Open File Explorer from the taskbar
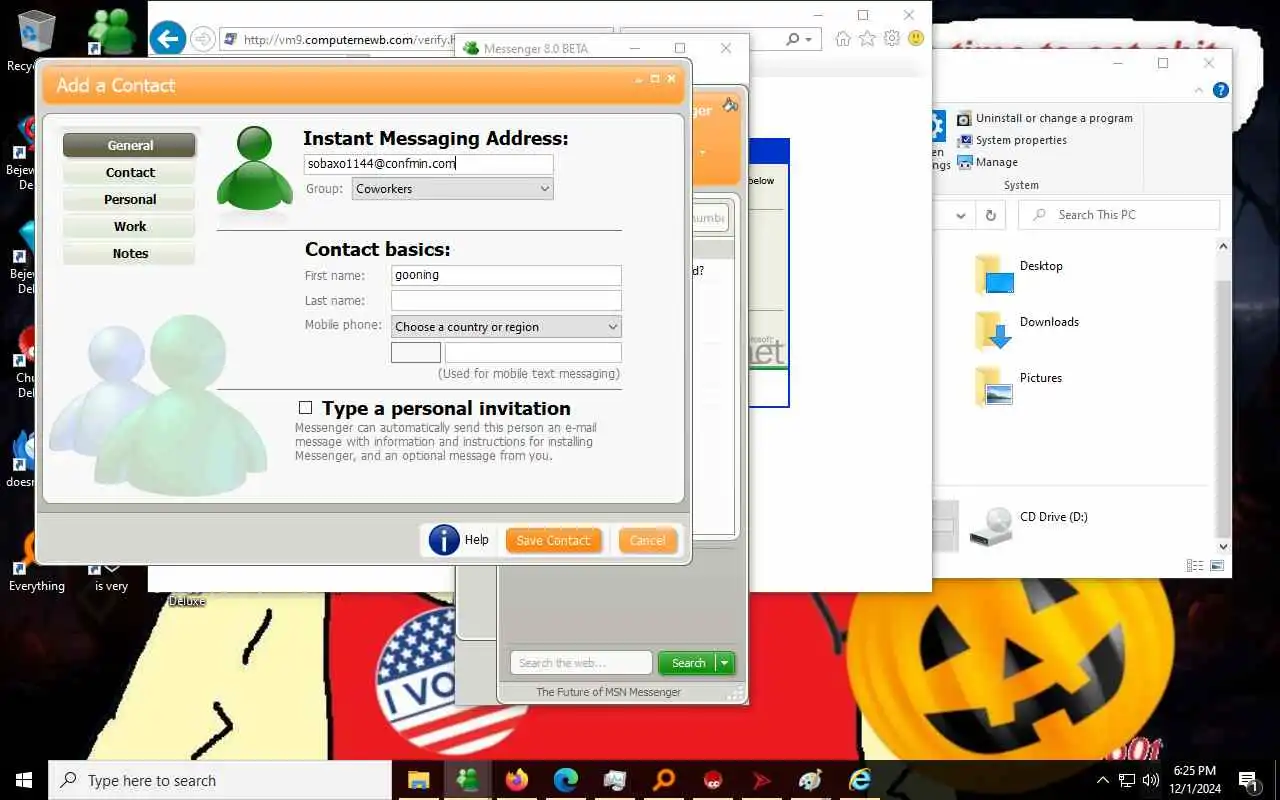This screenshot has height=800, width=1280. pos(418,780)
